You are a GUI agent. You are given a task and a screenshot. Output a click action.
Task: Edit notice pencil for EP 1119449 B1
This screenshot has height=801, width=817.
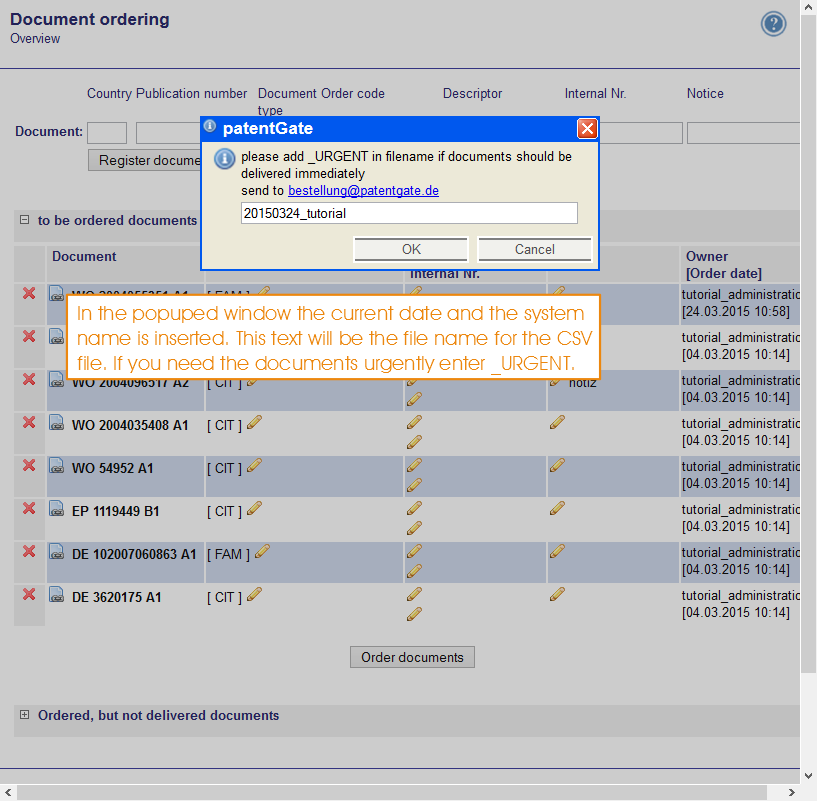click(x=557, y=508)
